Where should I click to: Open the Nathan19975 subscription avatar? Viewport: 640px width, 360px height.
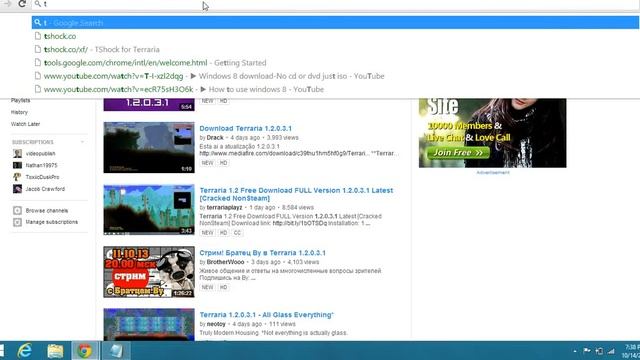tap(17, 165)
